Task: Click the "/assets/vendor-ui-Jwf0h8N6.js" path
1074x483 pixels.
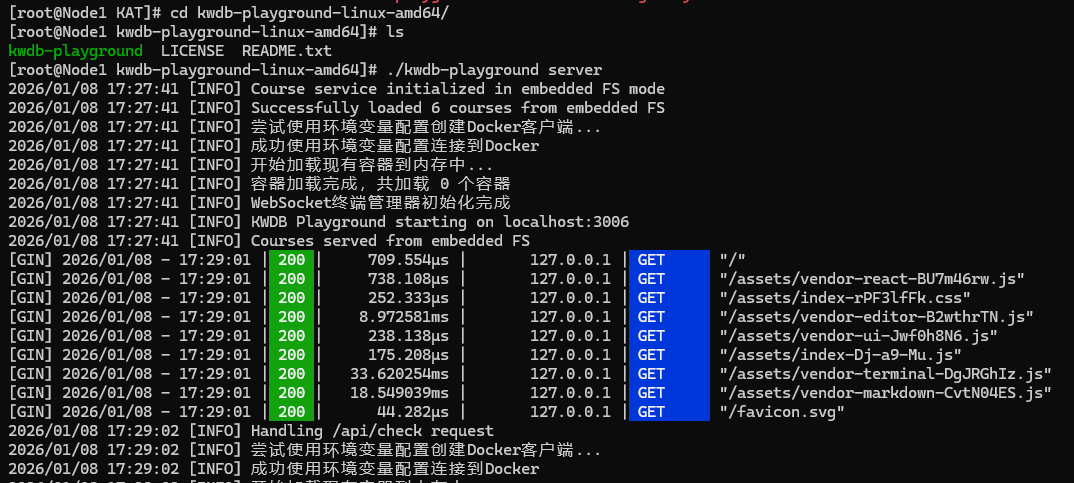Action: pos(859,336)
